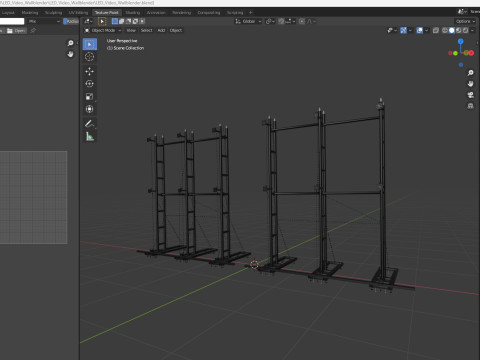480x360 pixels.
Task: Pick the Annotate tool
Action: [89, 124]
